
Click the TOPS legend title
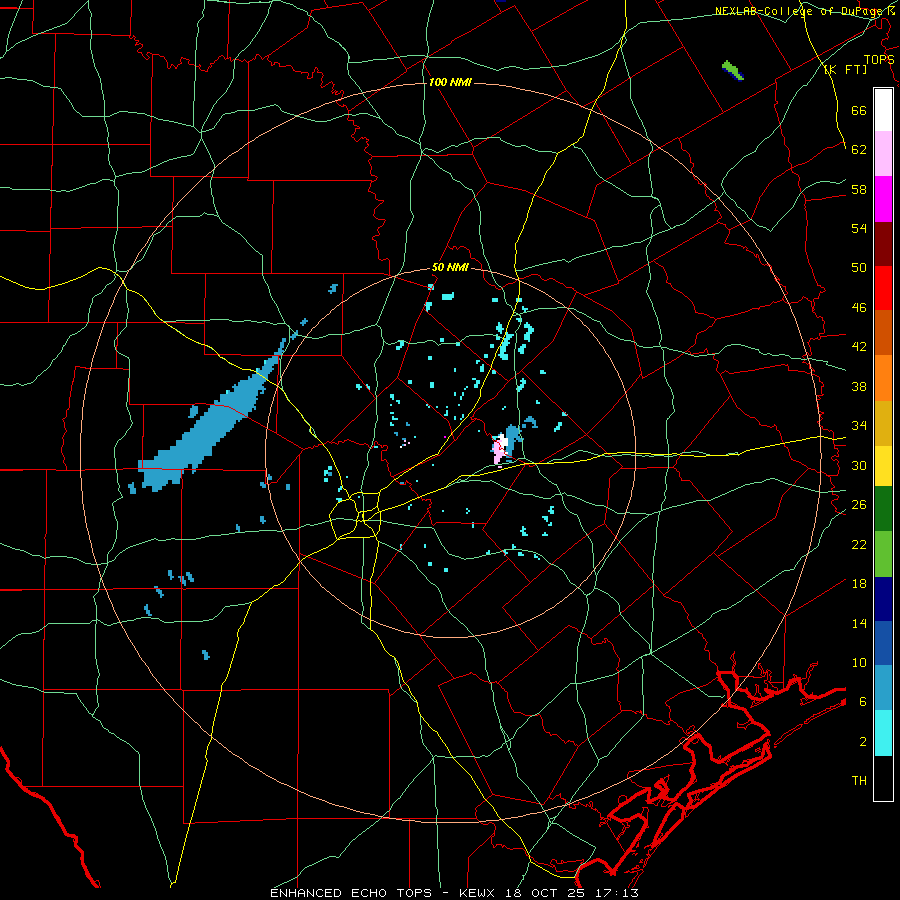(879, 59)
